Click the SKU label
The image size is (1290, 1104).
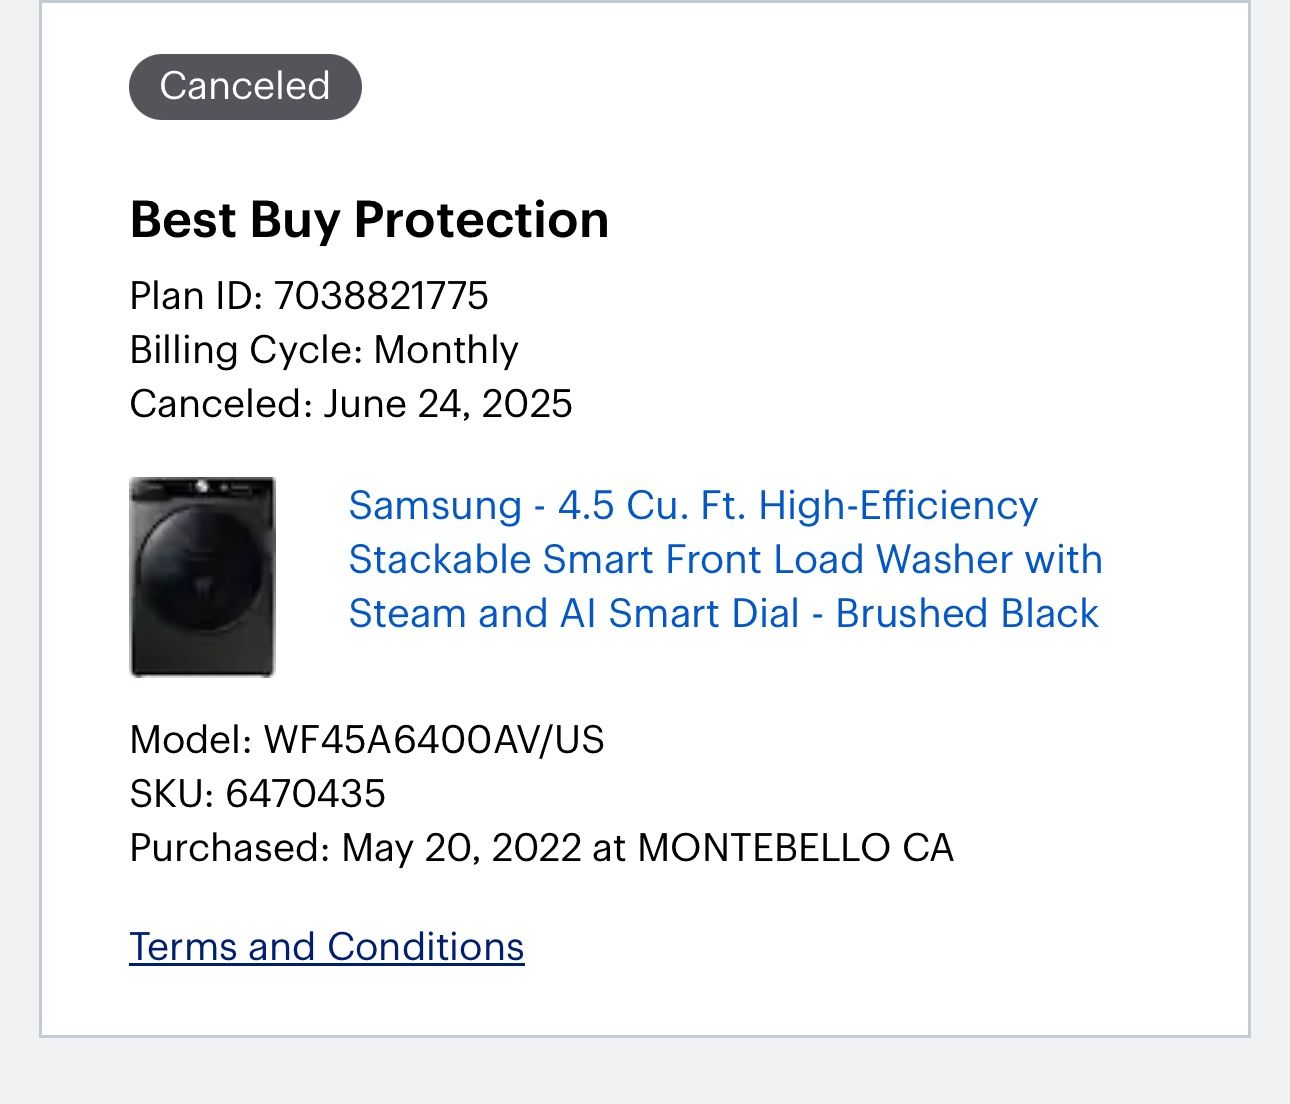tap(172, 794)
